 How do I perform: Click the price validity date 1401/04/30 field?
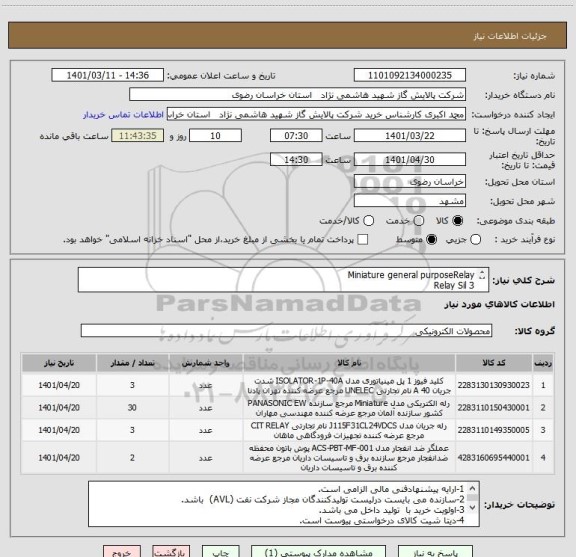[x=410, y=159]
